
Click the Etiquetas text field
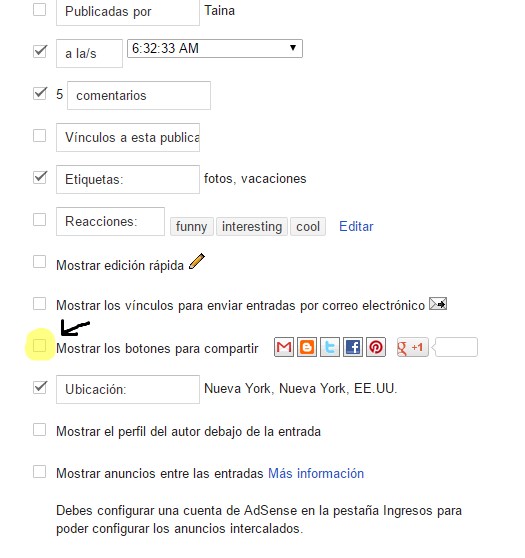pos(128,179)
